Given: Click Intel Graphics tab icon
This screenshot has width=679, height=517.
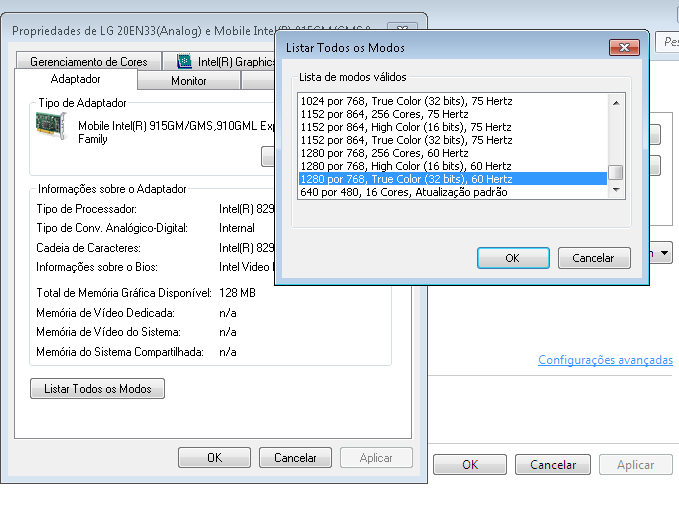Looking at the screenshot, I should coord(184,61).
